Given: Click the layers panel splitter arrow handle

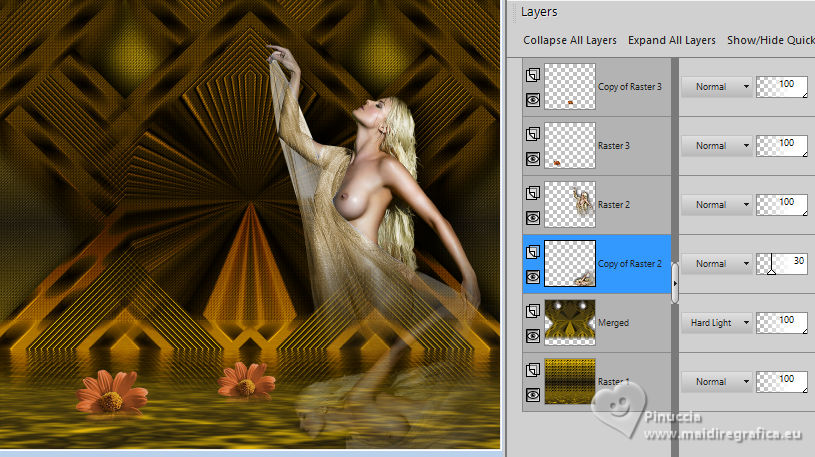Looking at the screenshot, I should coord(675,283).
